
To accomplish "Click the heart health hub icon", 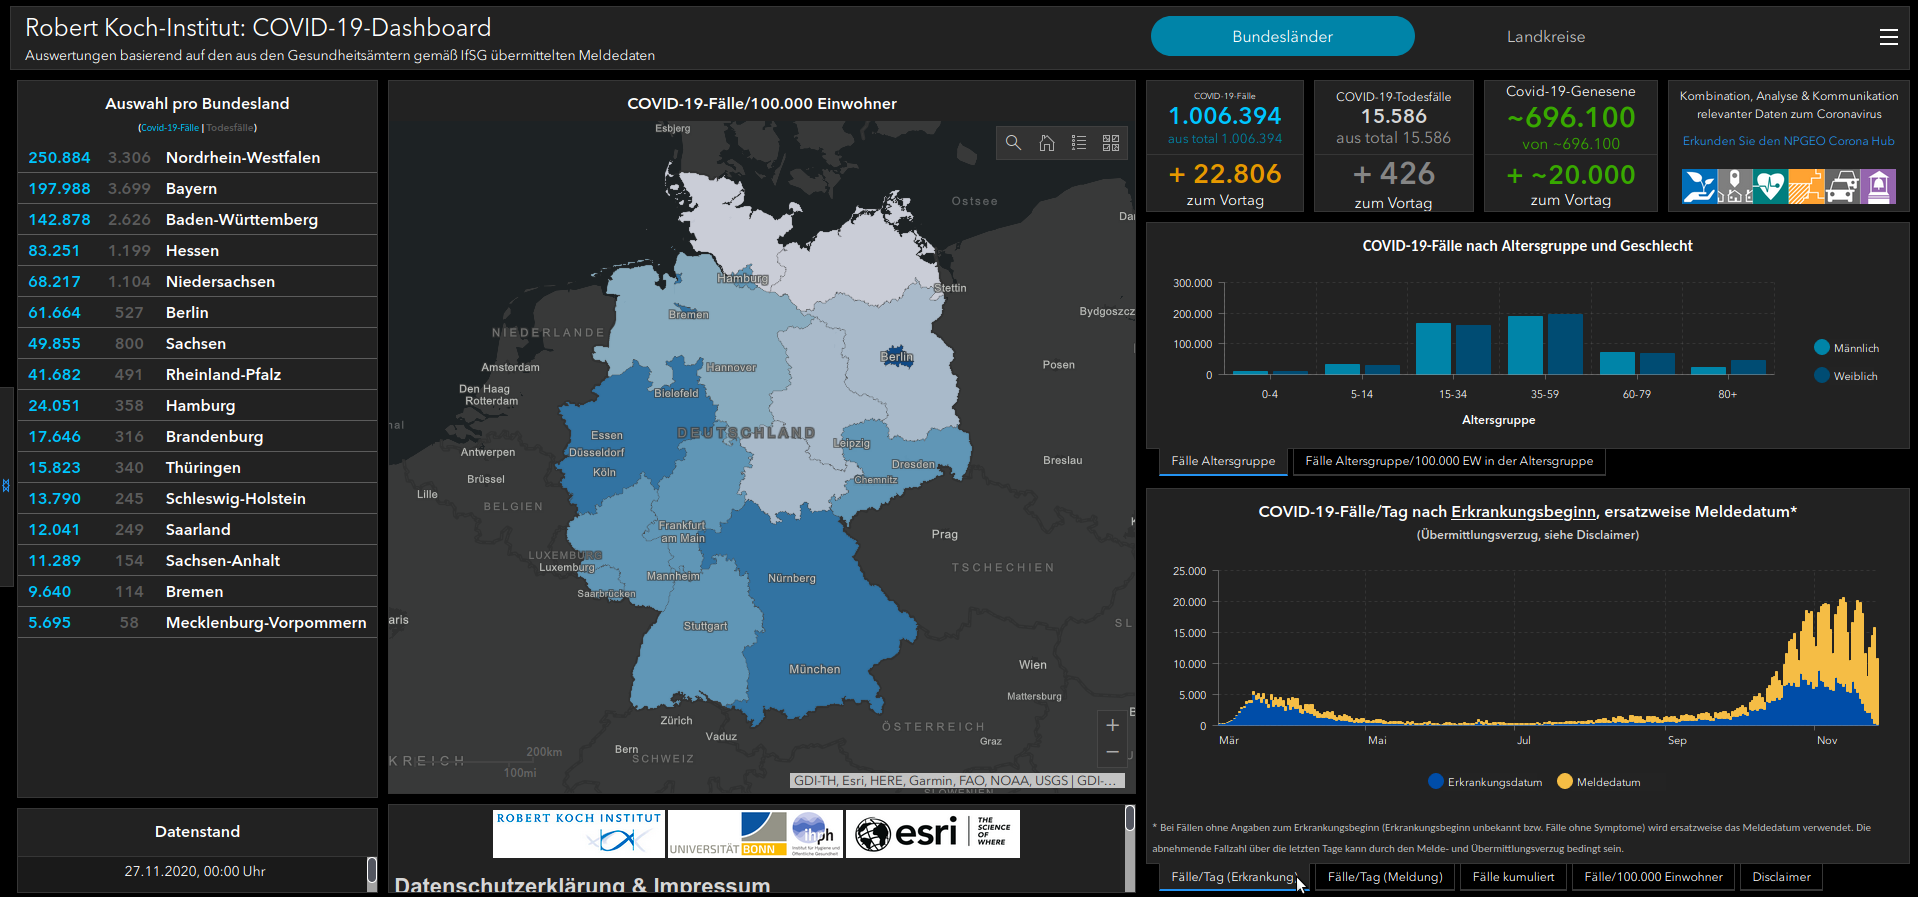I will point(1769,186).
